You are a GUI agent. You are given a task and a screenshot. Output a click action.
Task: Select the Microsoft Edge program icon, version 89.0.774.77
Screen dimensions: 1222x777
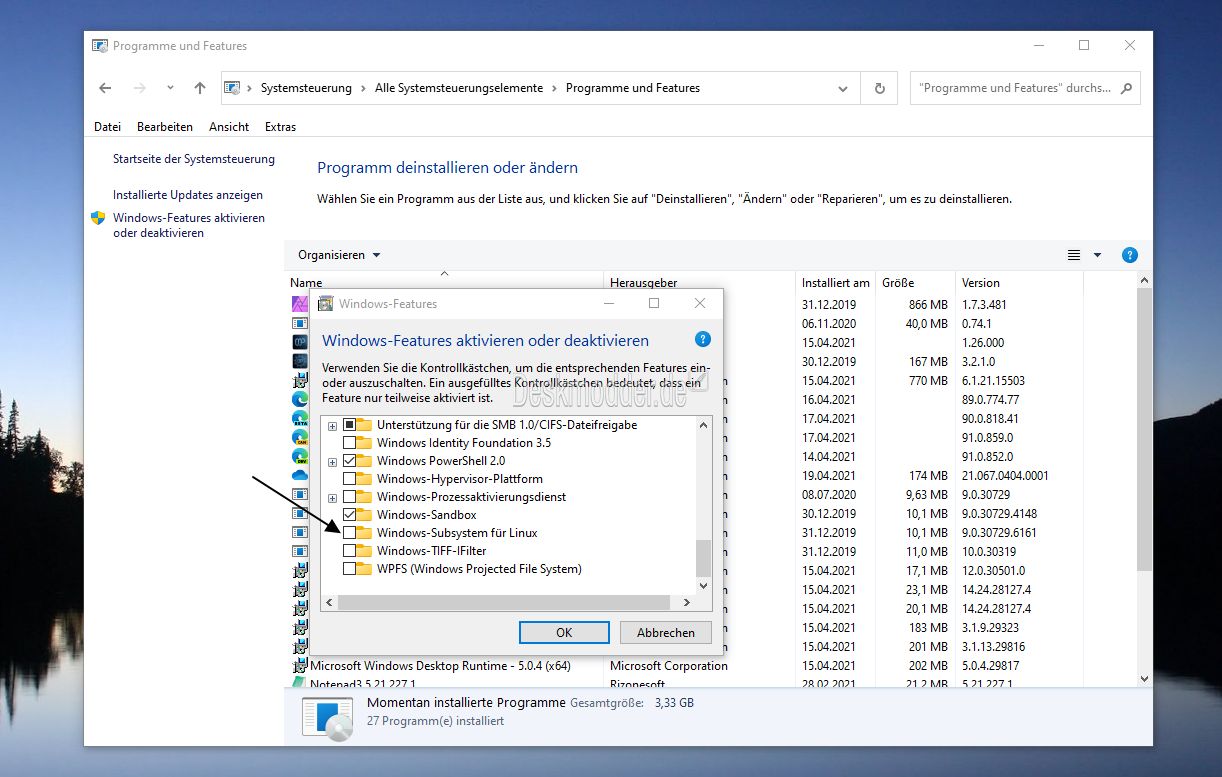pos(300,399)
